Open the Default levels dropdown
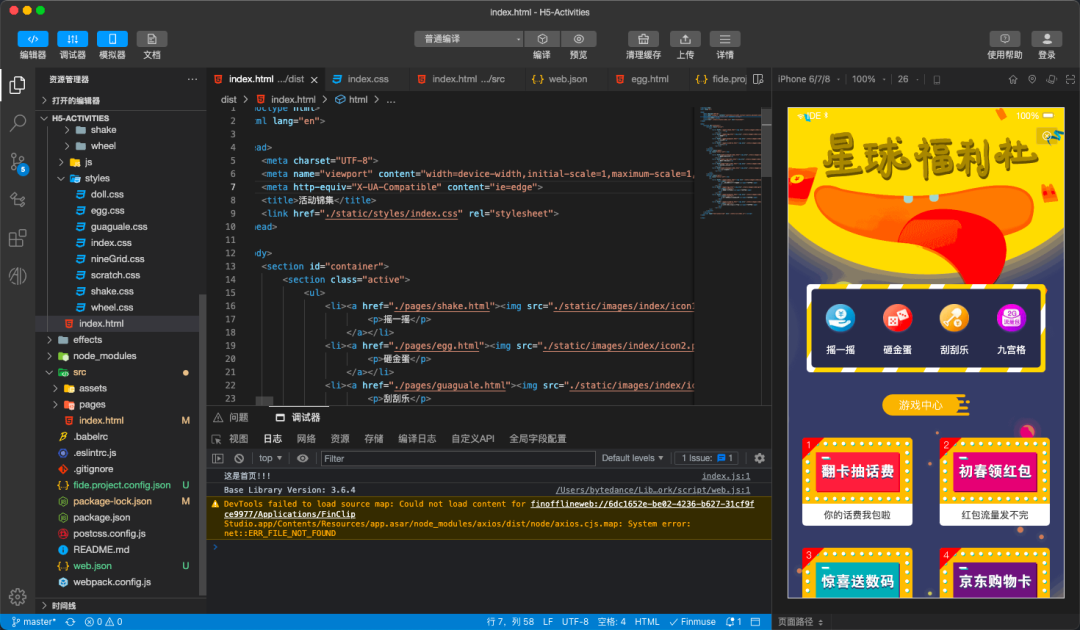This screenshot has width=1080, height=630. 632,458
